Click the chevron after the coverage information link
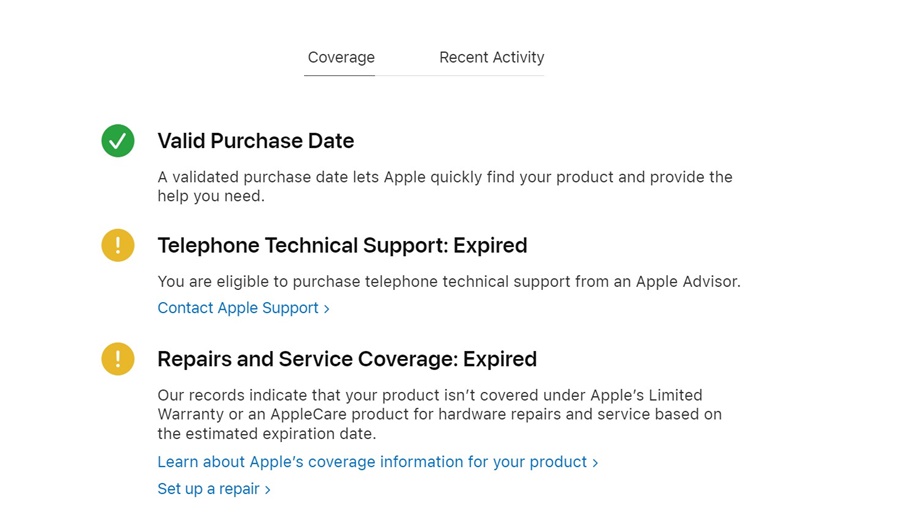The image size is (900, 525). (x=595, y=463)
